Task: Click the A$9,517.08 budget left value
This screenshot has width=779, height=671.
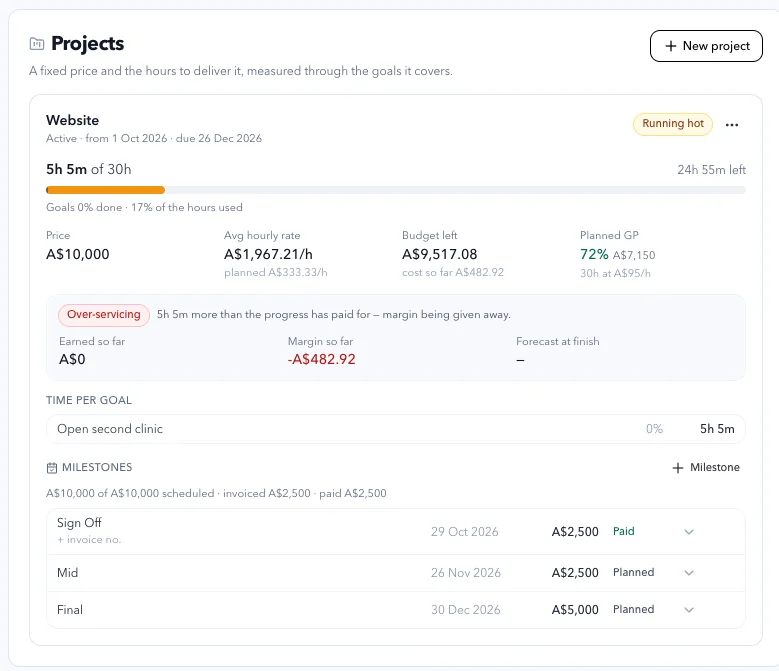Action: [439, 254]
